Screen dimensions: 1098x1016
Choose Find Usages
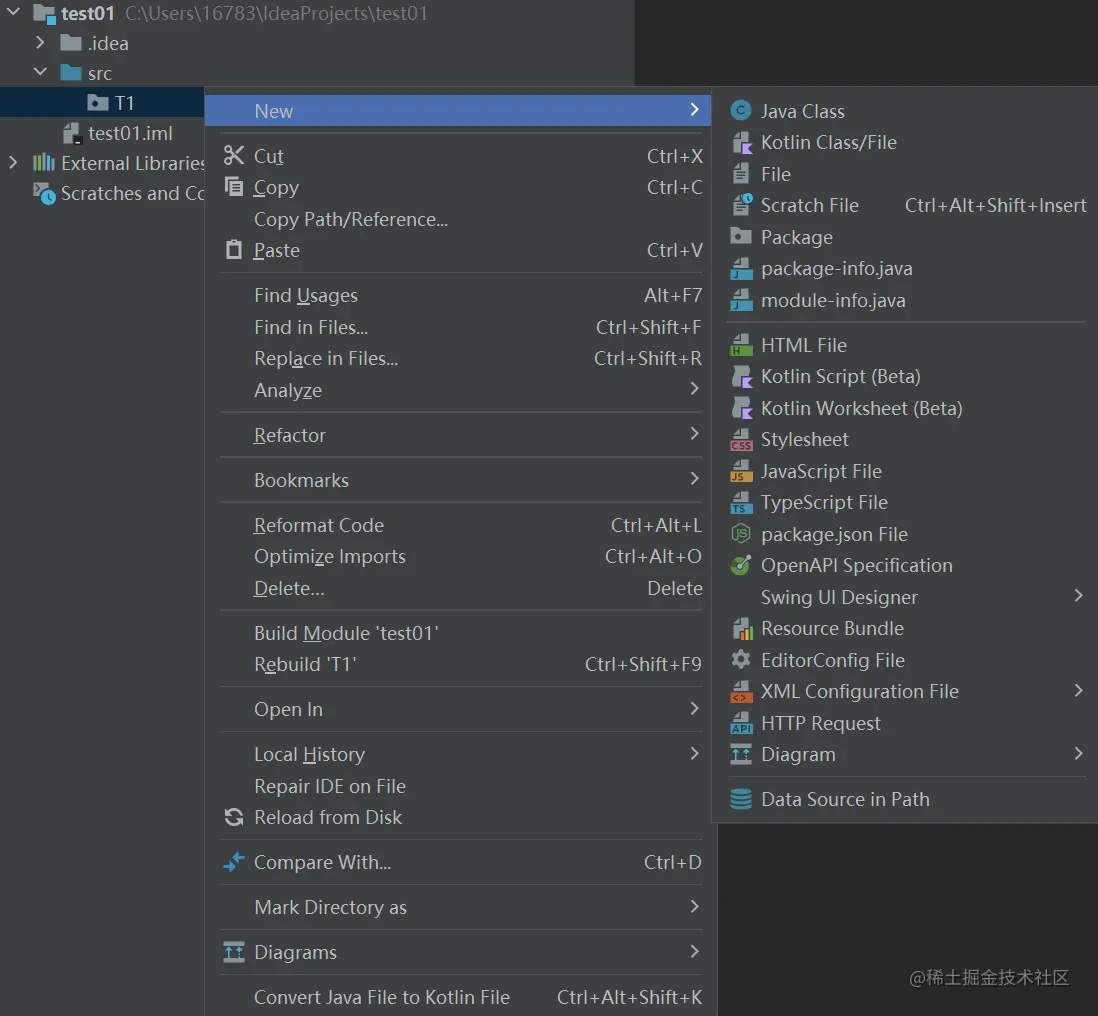pos(458,295)
